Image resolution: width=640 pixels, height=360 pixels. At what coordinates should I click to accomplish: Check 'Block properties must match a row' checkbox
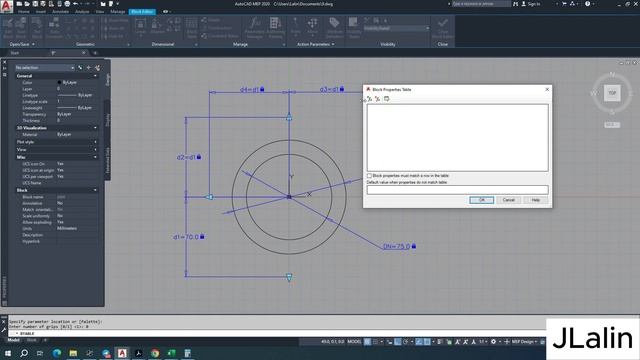pyautogui.click(x=369, y=176)
